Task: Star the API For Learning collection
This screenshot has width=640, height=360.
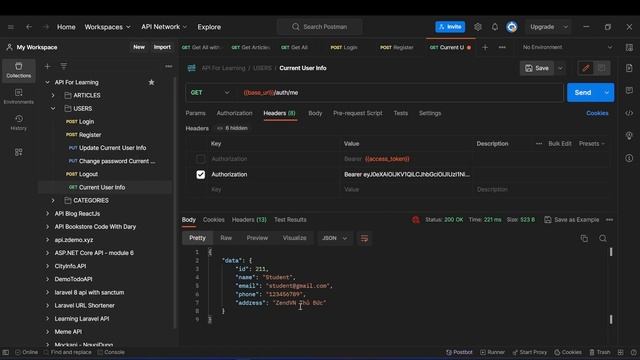Action: 151,82
